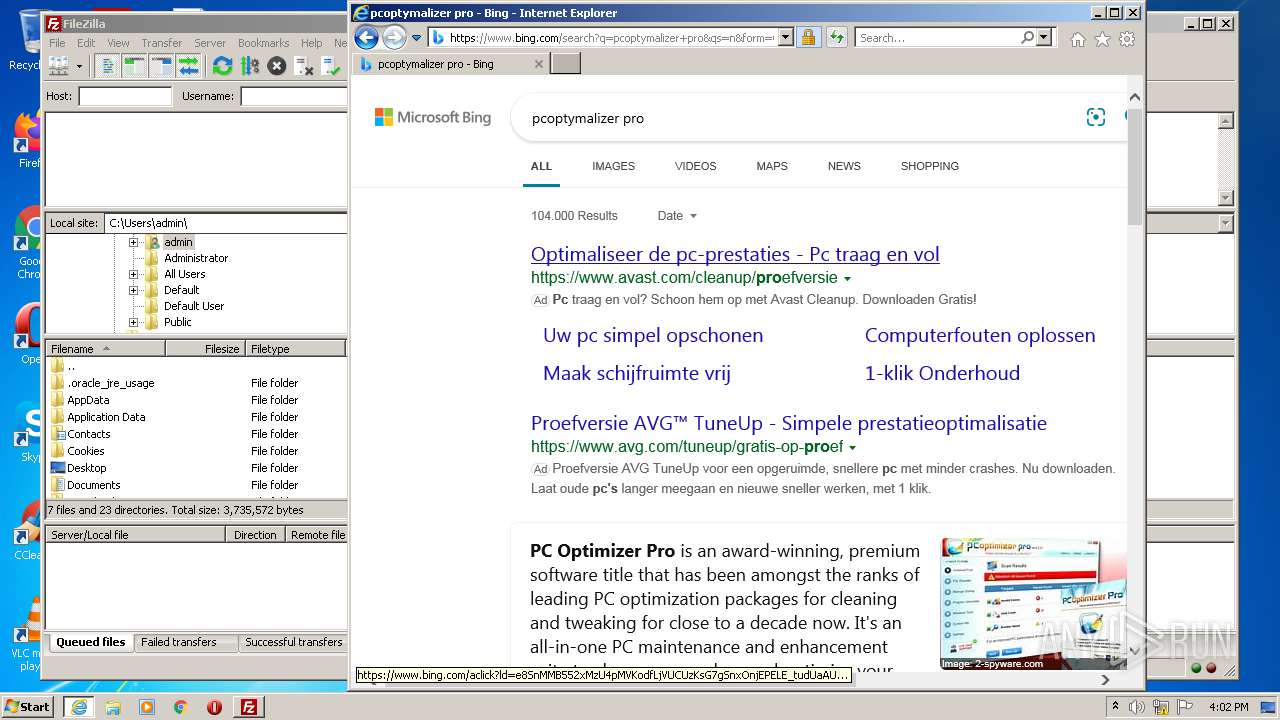Open FileZilla Transfer menu
The image size is (1280, 720).
pos(161,43)
